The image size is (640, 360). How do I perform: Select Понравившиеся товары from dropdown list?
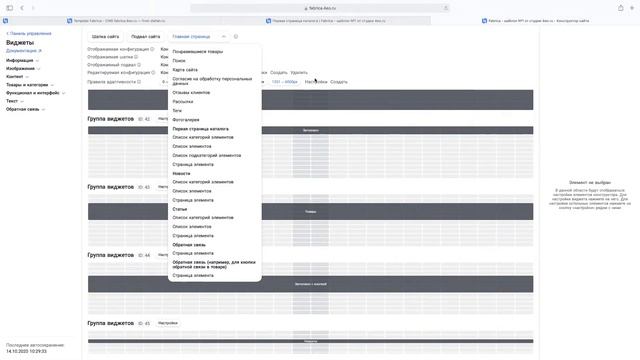pos(198,51)
